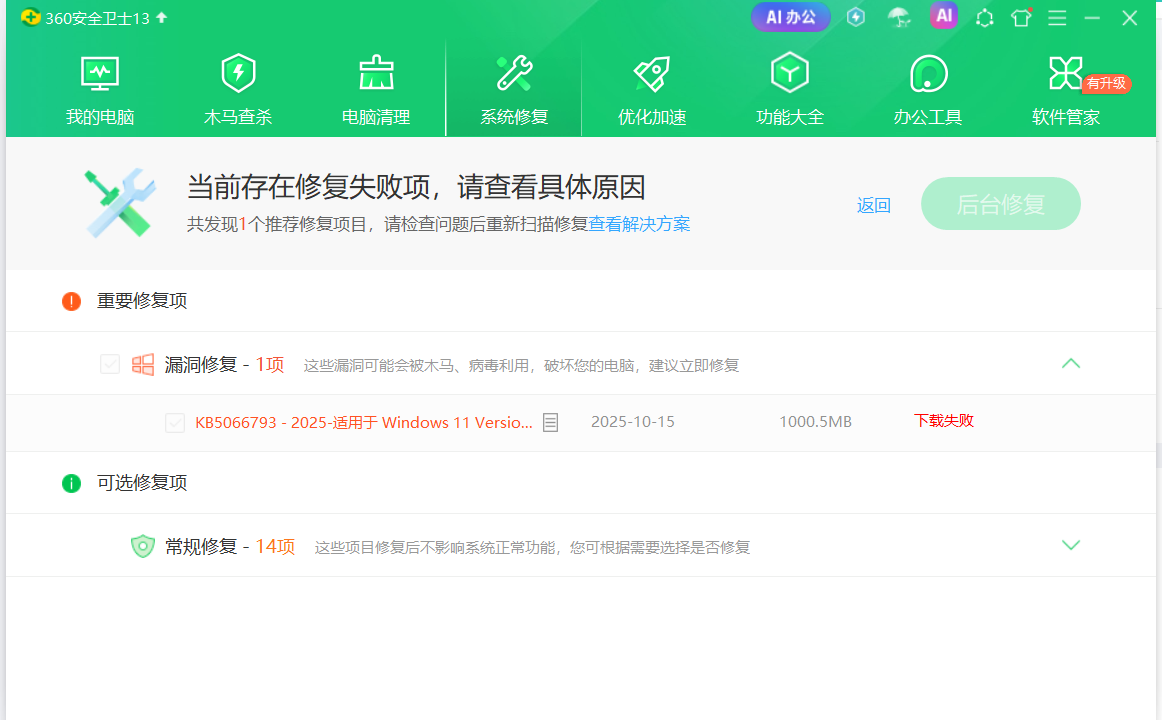Open the 查看解决方案 link
The height and width of the screenshot is (720, 1162).
click(639, 224)
